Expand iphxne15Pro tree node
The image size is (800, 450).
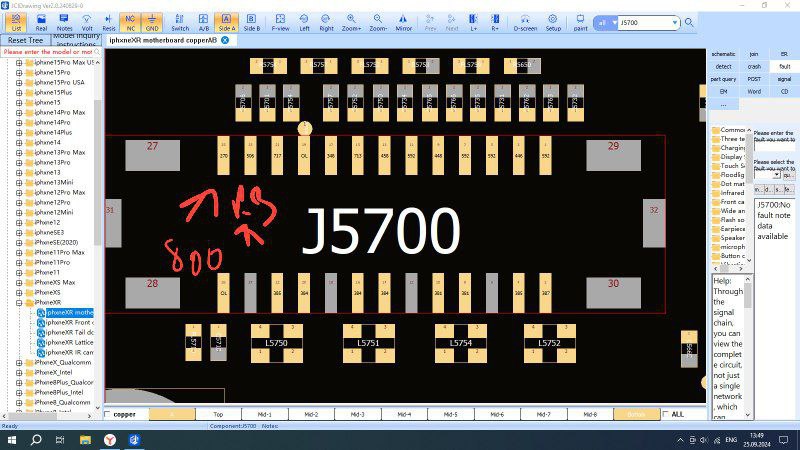tap(19, 72)
